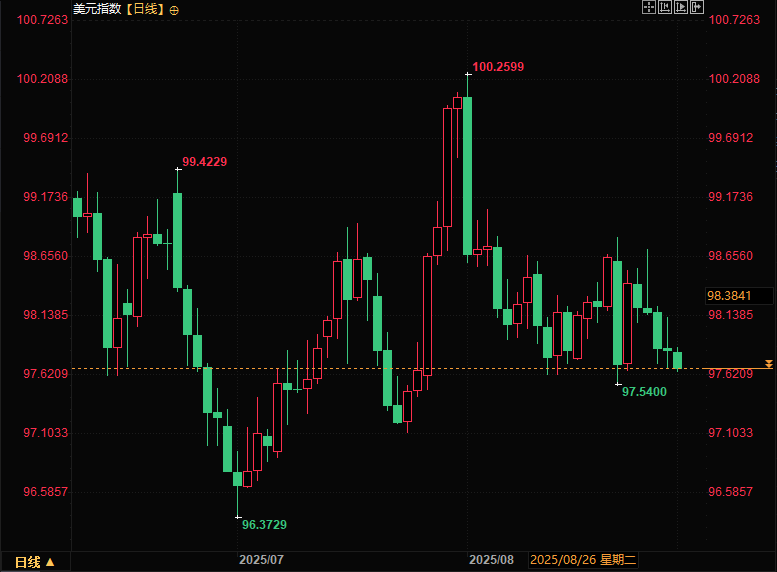Click the right axis 100.2088 value
The width and height of the screenshot is (777, 572).
[734, 79]
